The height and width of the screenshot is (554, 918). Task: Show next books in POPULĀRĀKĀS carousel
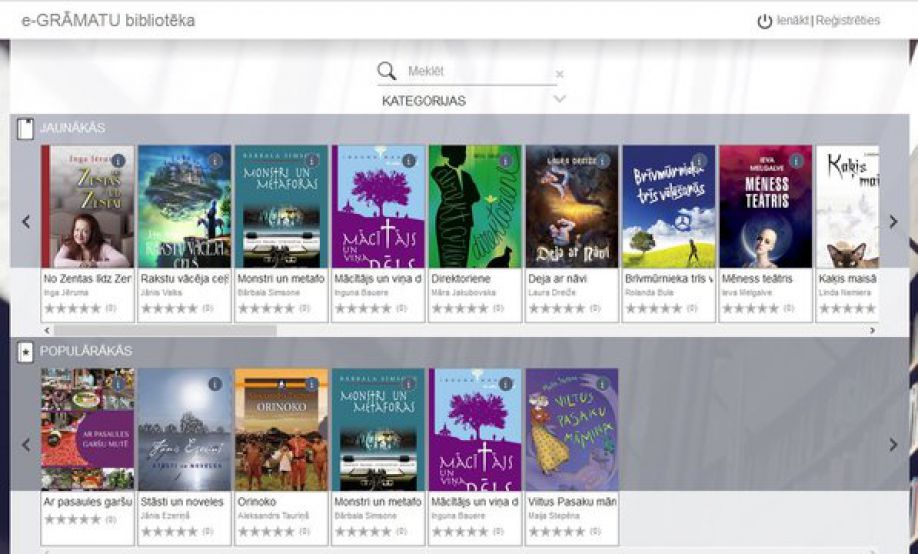pos(893,444)
